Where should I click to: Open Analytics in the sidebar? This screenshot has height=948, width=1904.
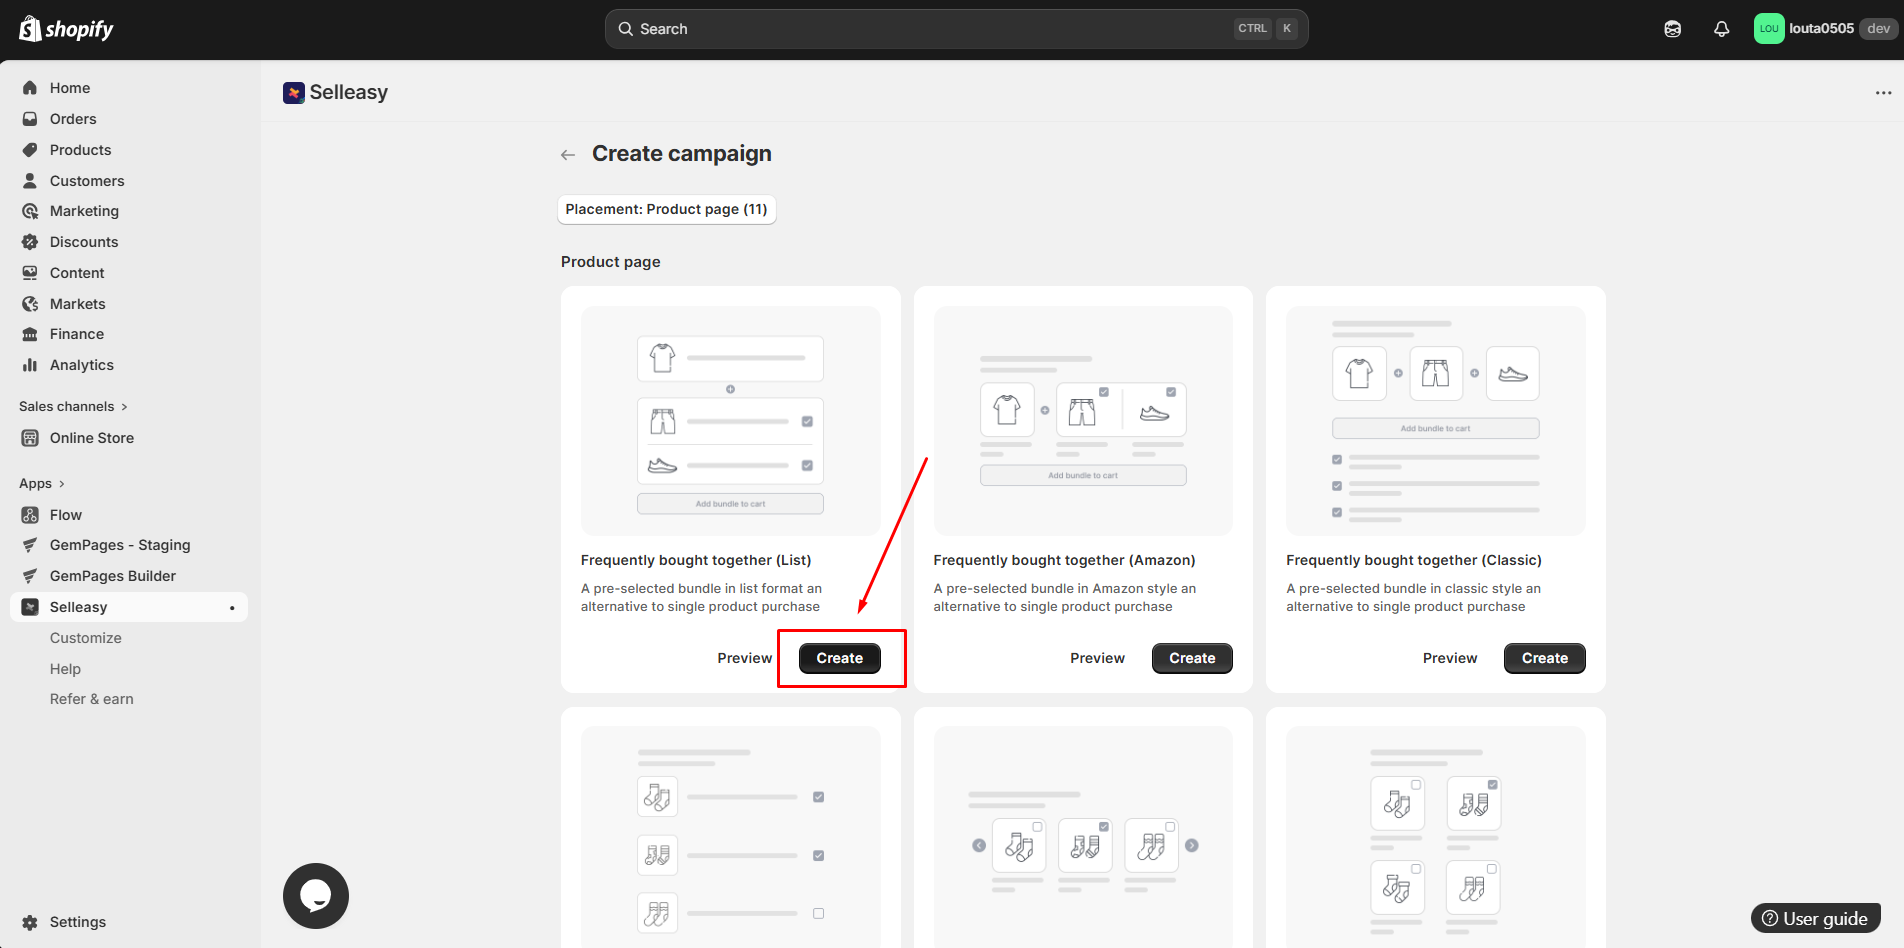tap(82, 365)
